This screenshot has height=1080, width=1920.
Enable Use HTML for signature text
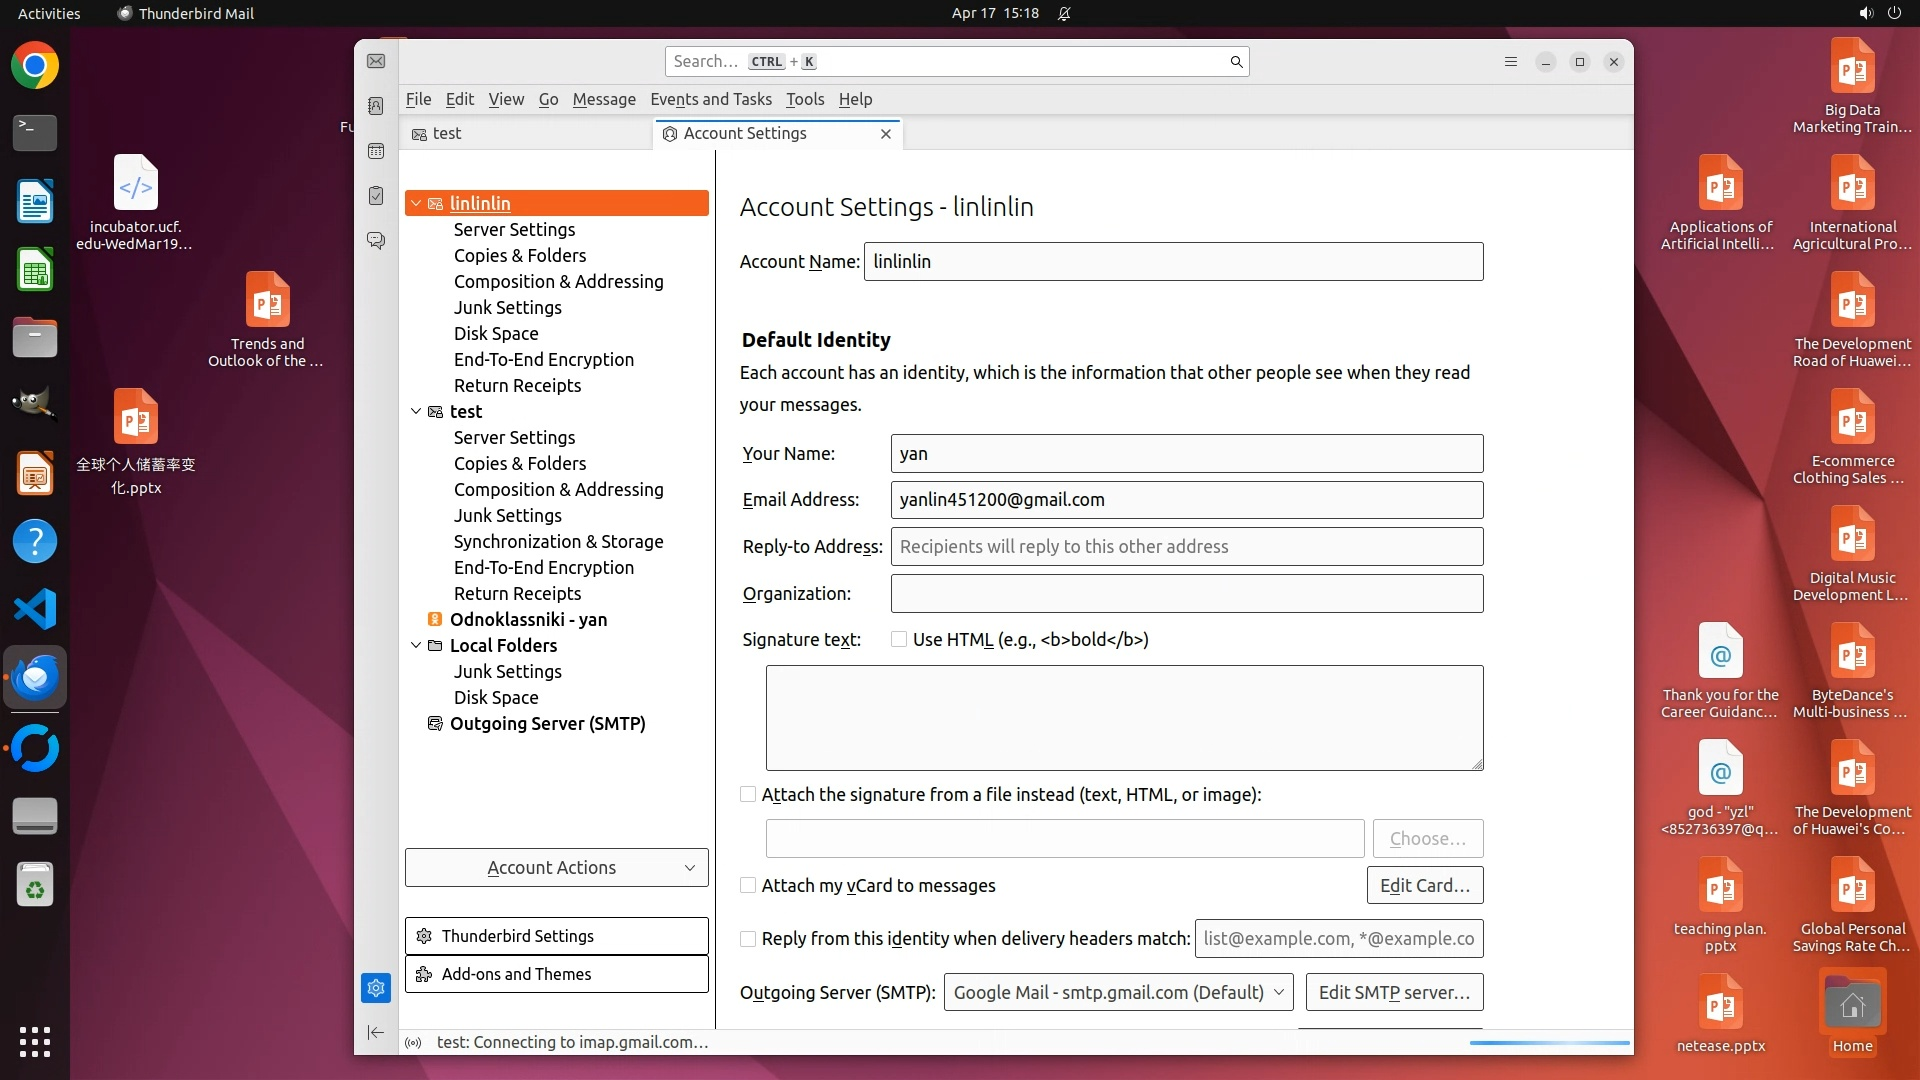tap(899, 640)
